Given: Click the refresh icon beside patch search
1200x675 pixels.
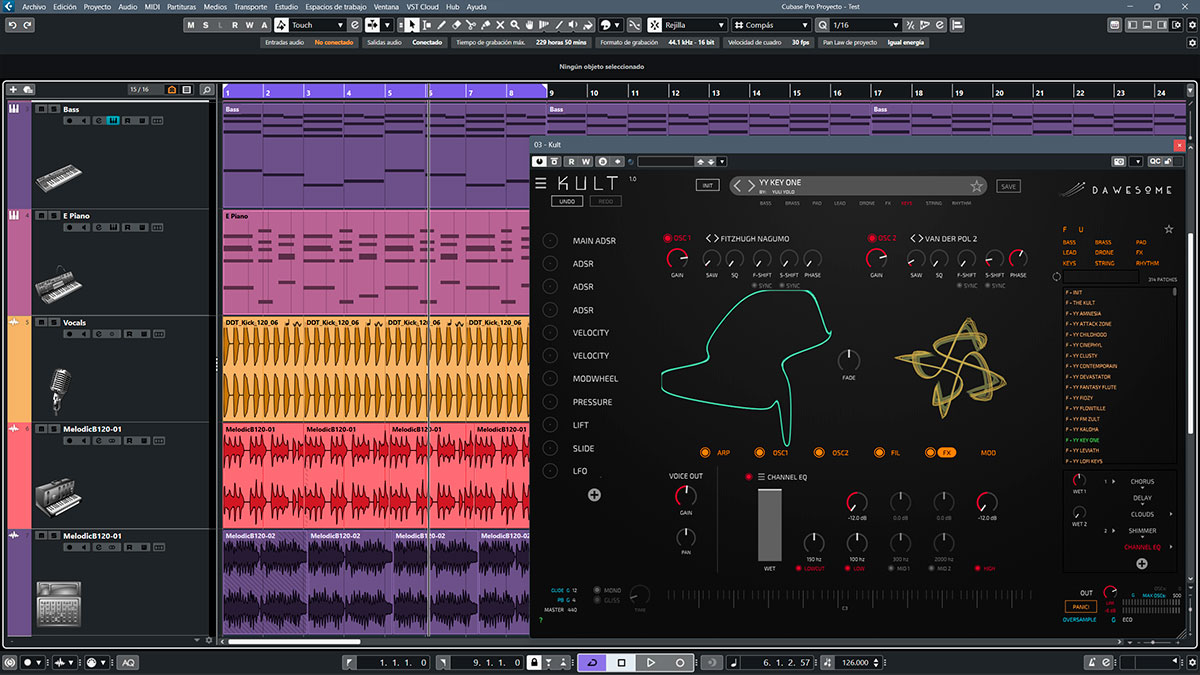Looking at the screenshot, I should point(1057,277).
